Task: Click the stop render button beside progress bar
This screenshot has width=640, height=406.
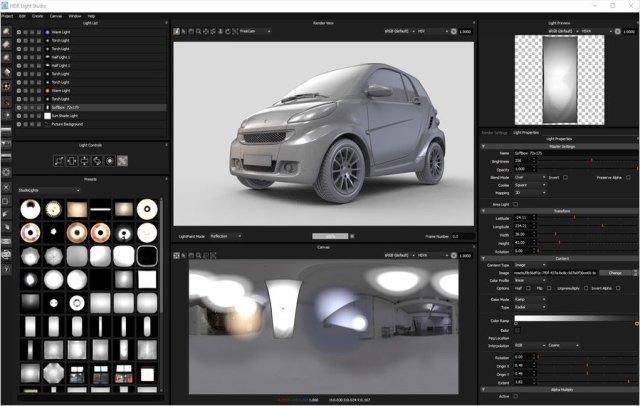Action: [x=351, y=236]
